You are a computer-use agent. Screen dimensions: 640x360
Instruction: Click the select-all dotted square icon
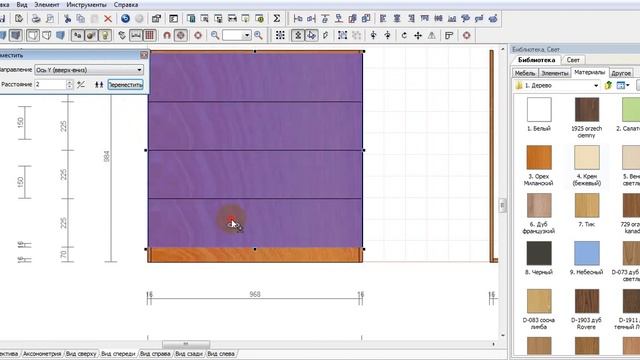click(x=280, y=36)
